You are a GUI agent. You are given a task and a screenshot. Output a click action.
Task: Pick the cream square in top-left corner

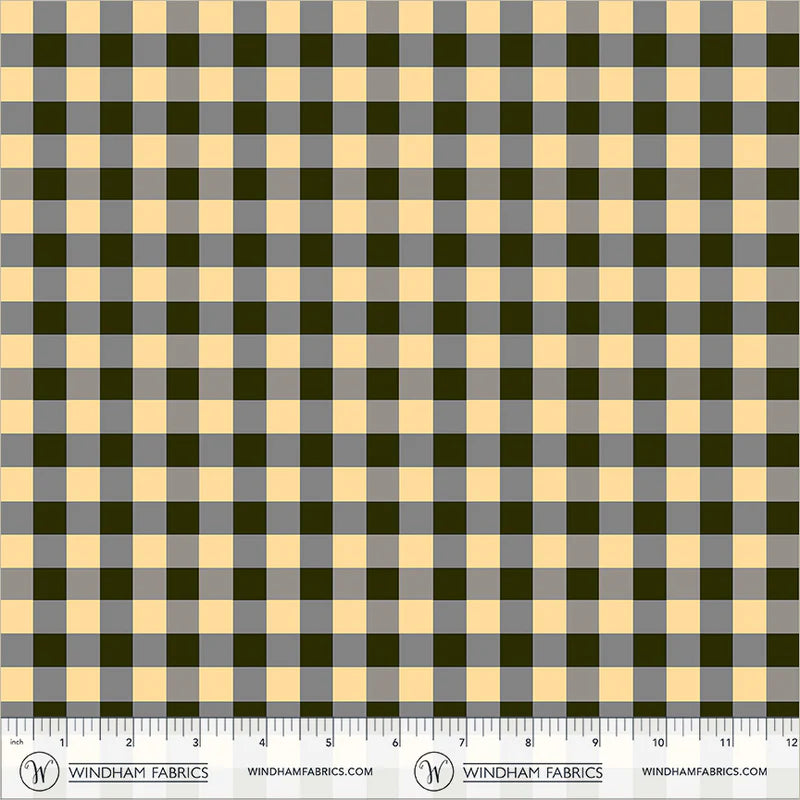pos(16,17)
